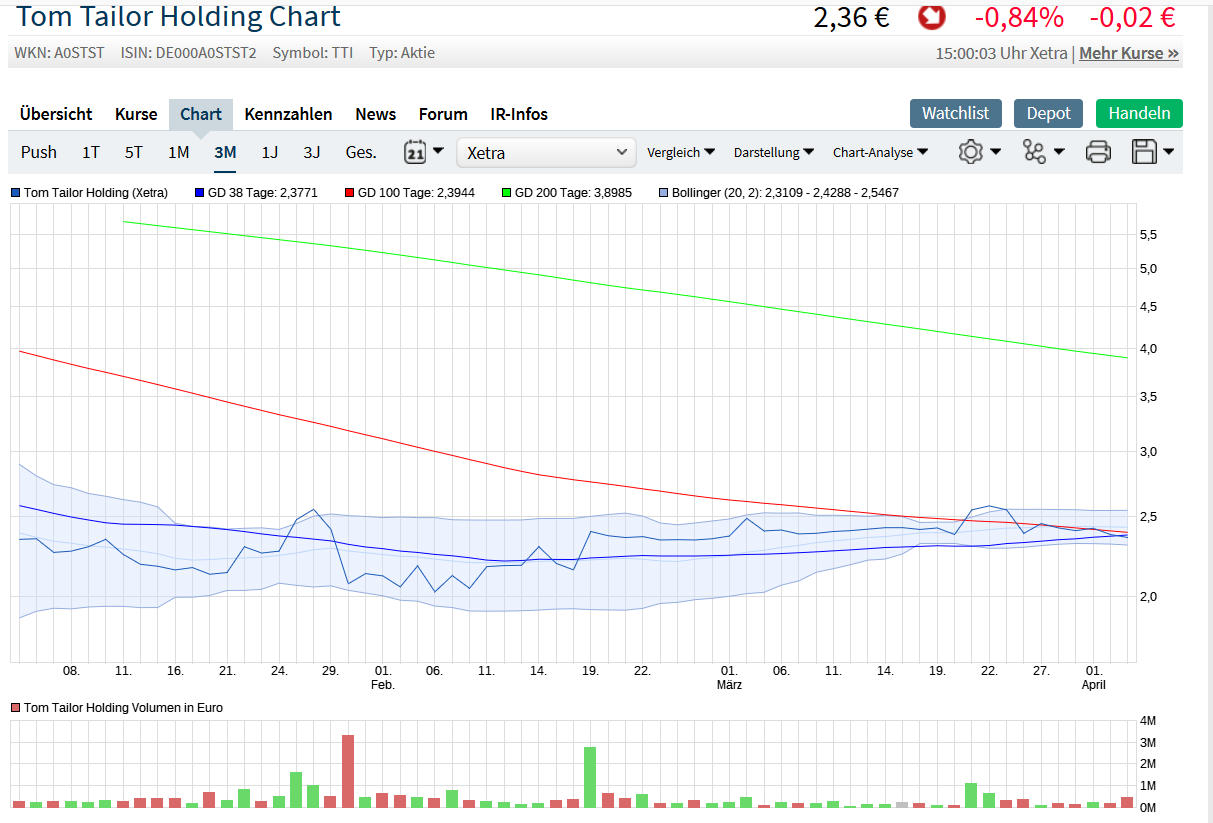Select the Push timeframe
This screenshot has height=823, width=1213.
point(39,152)
